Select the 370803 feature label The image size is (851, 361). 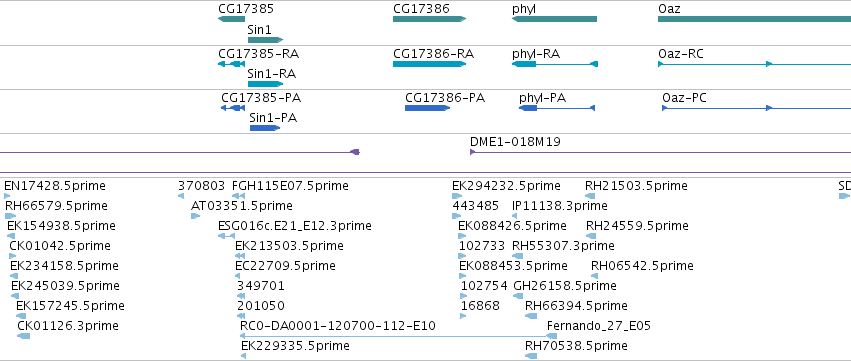pos(201,186)
